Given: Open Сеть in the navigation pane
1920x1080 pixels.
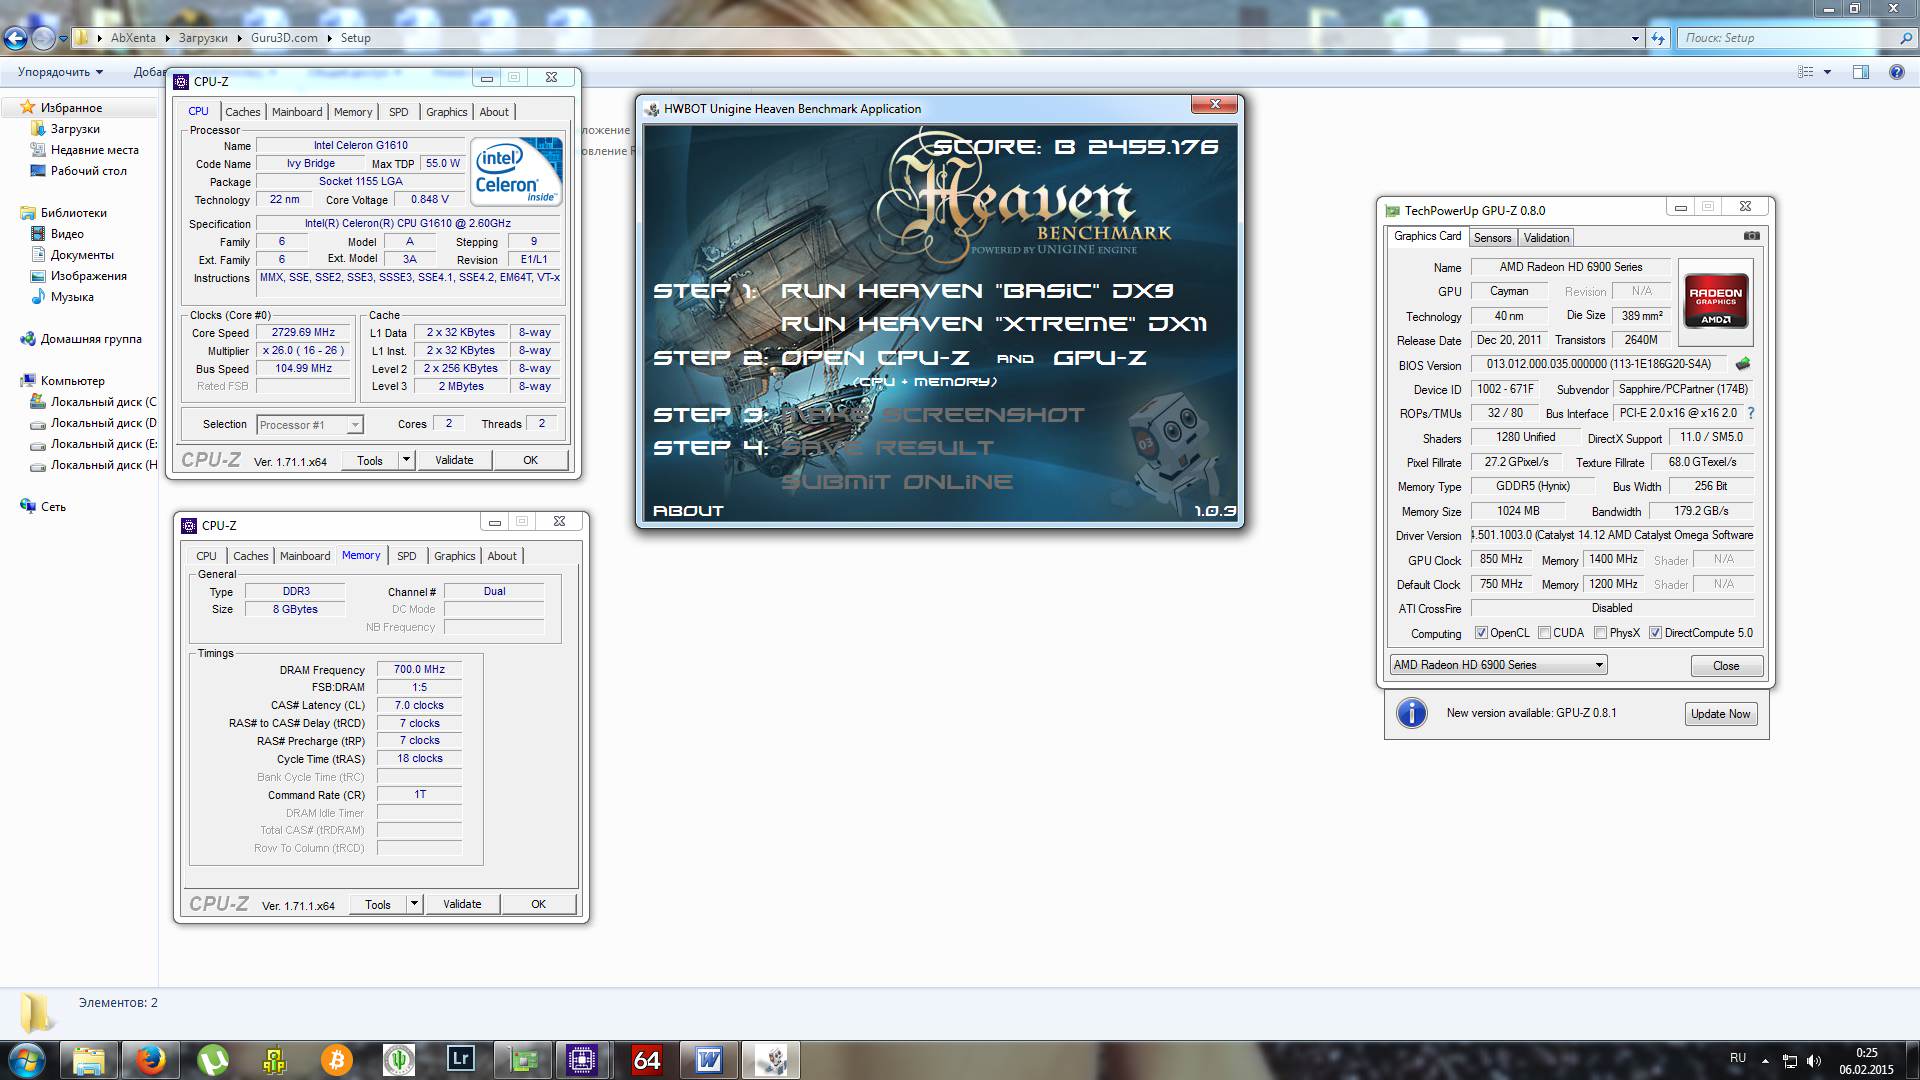Looking at the screenshot, I should (x=53, y=507).
